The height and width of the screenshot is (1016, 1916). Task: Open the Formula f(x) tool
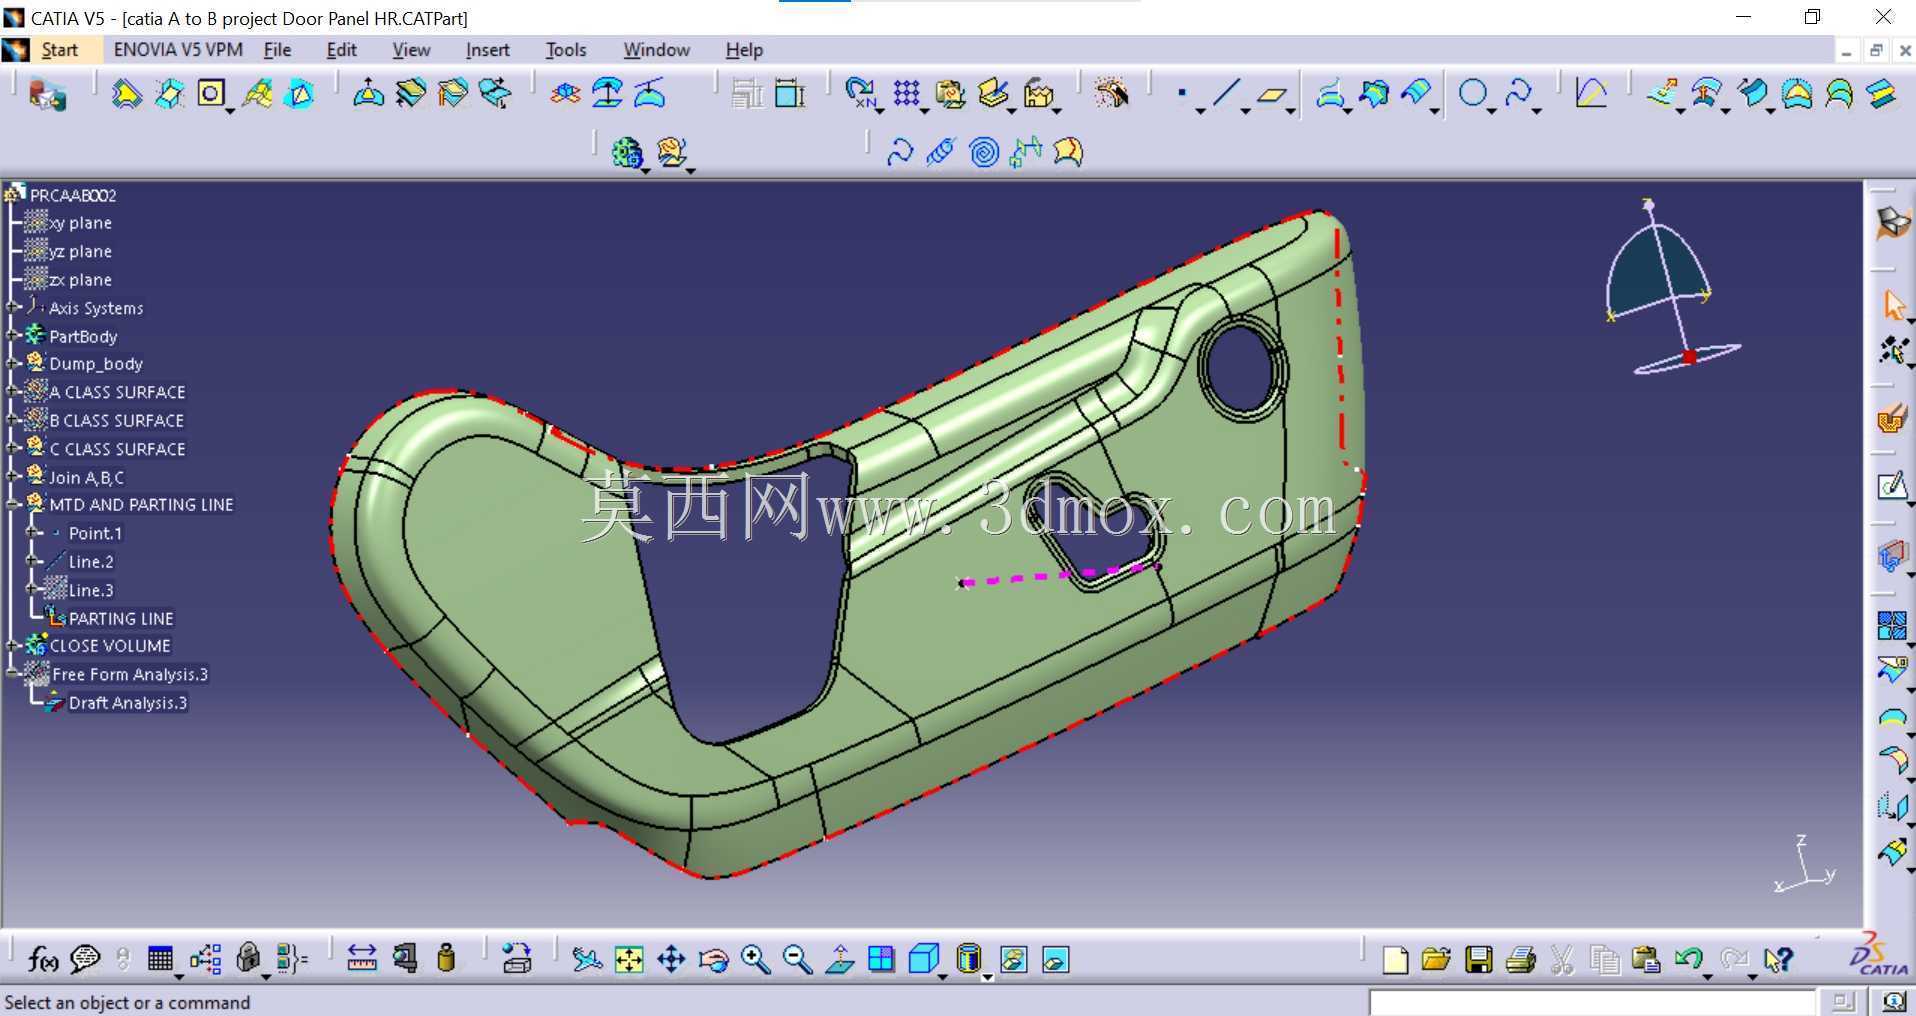(42, 959)
